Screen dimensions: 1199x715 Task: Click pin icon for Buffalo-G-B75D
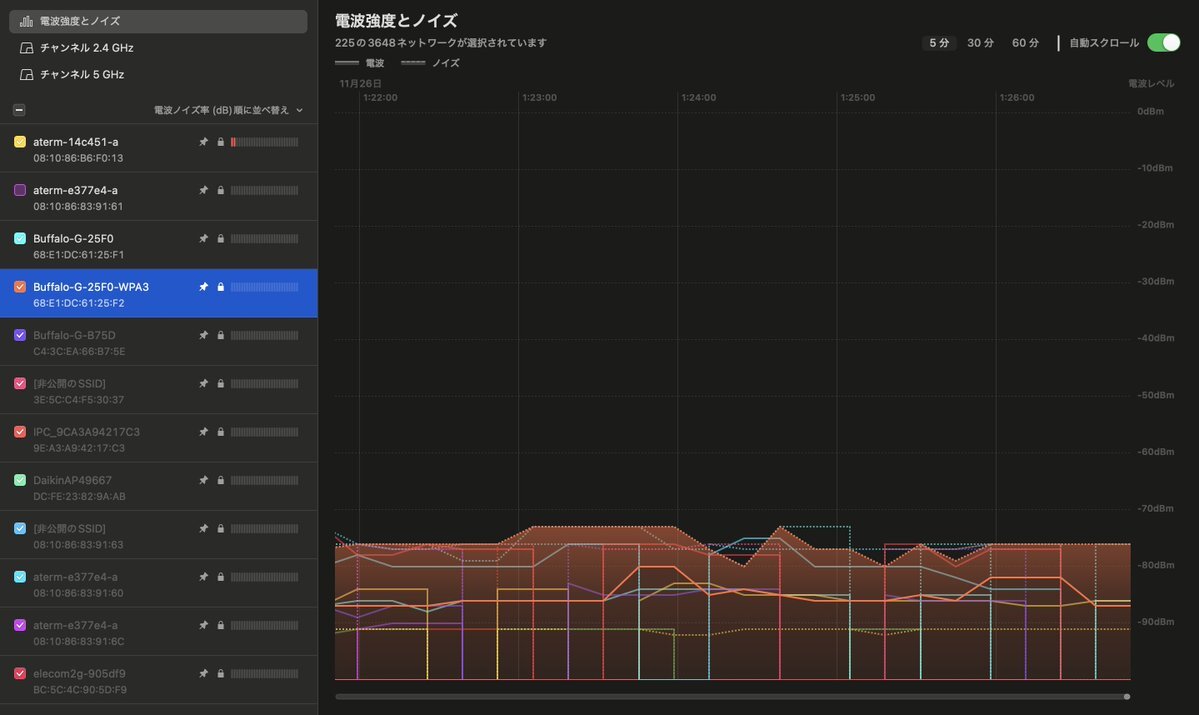(x=204, y=335)
